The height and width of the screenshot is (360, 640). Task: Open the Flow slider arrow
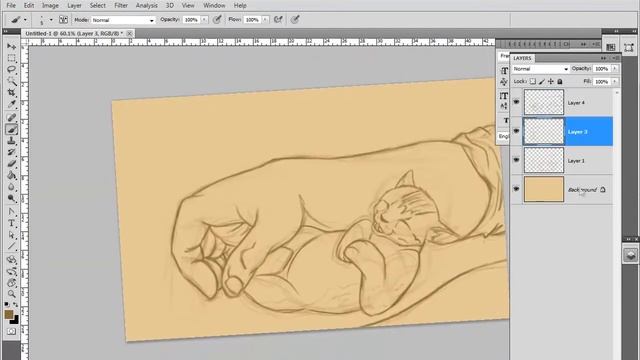(x=265, y=20)
